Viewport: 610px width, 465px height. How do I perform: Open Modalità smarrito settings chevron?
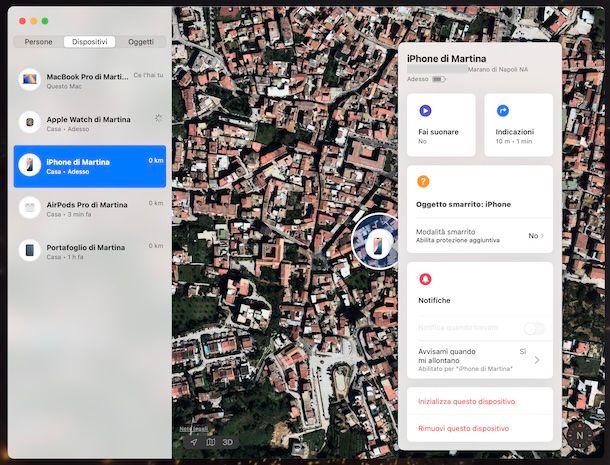point(542,236)
